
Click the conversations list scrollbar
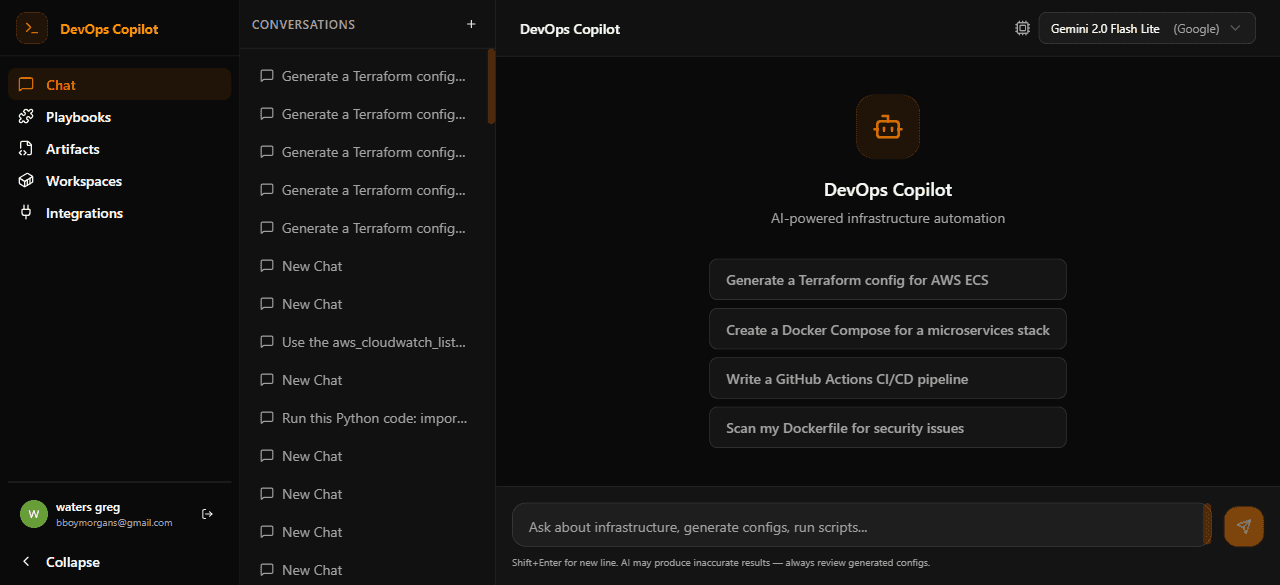[x=491, y=90]
